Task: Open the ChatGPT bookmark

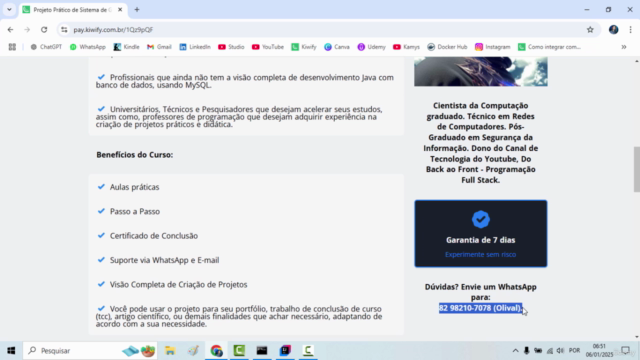Action: [x=46, y=47]
